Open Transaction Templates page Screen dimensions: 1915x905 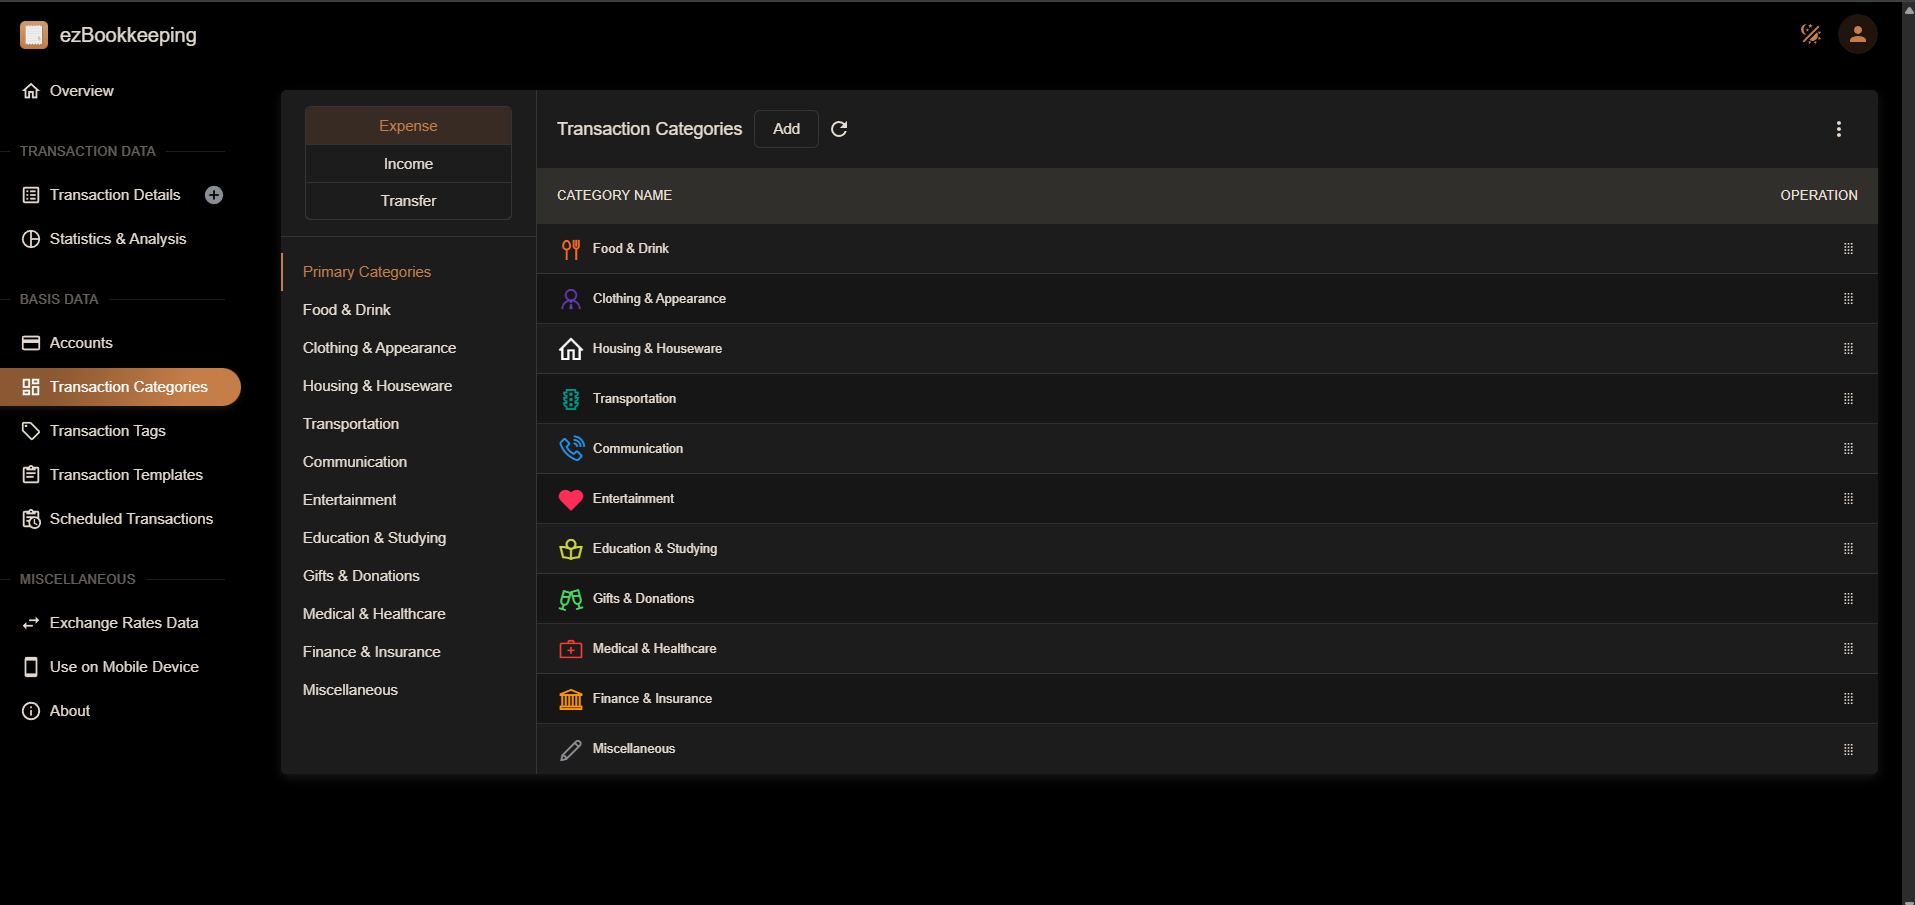pos(120,475)
